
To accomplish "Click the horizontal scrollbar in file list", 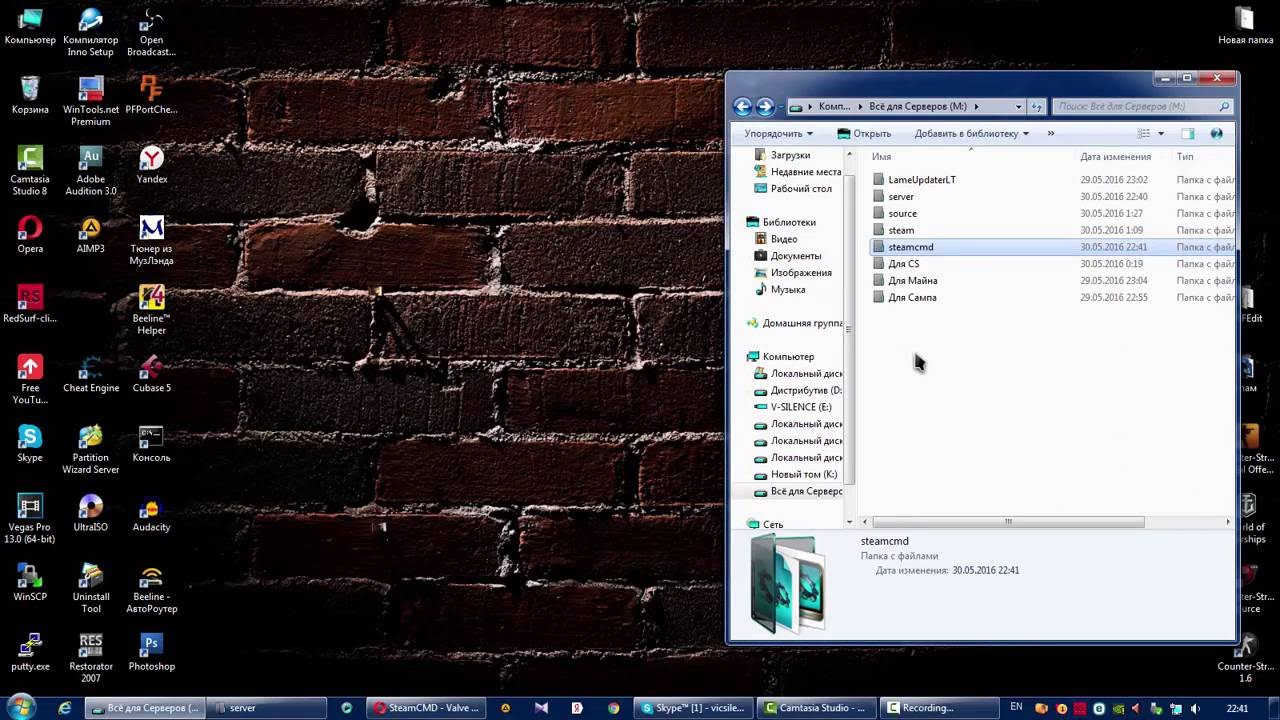I will [1008, 522].
